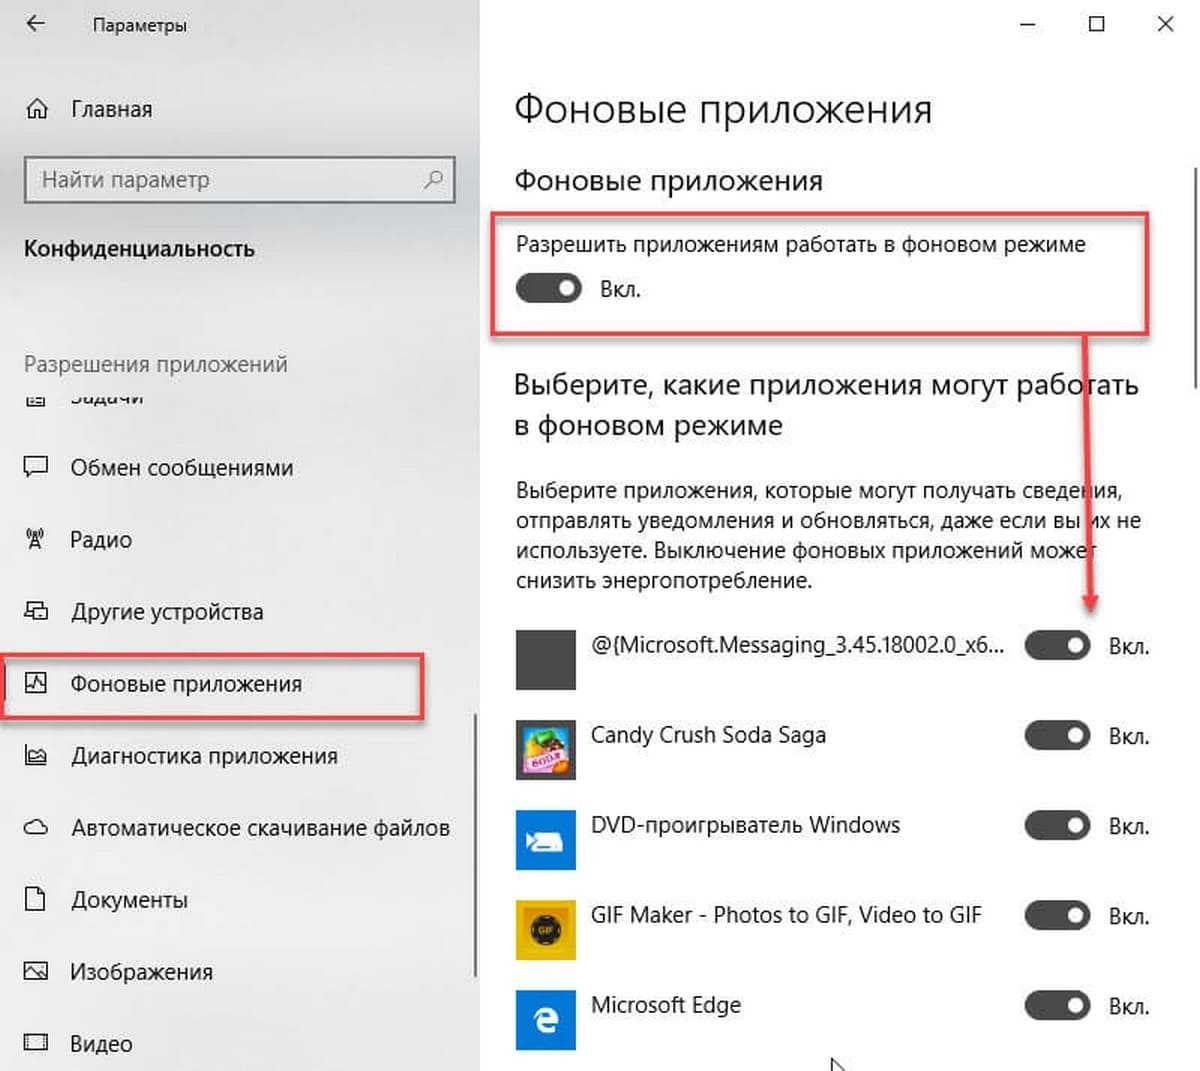Screen dimensions: 1200x1071
Task: Click the DVD-проигрыватель Windows app icon
Action: tap(546, 840)
